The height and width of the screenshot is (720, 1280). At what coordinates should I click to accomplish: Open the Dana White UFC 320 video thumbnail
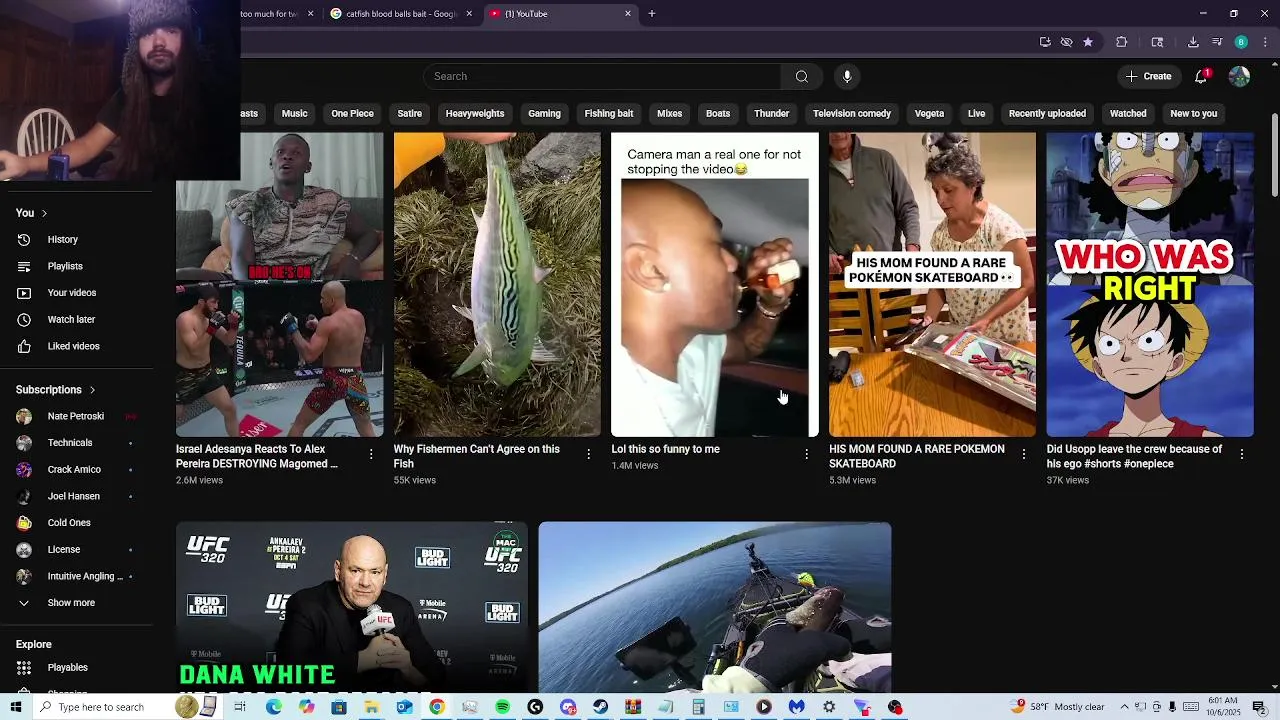[x=351, y=607]
